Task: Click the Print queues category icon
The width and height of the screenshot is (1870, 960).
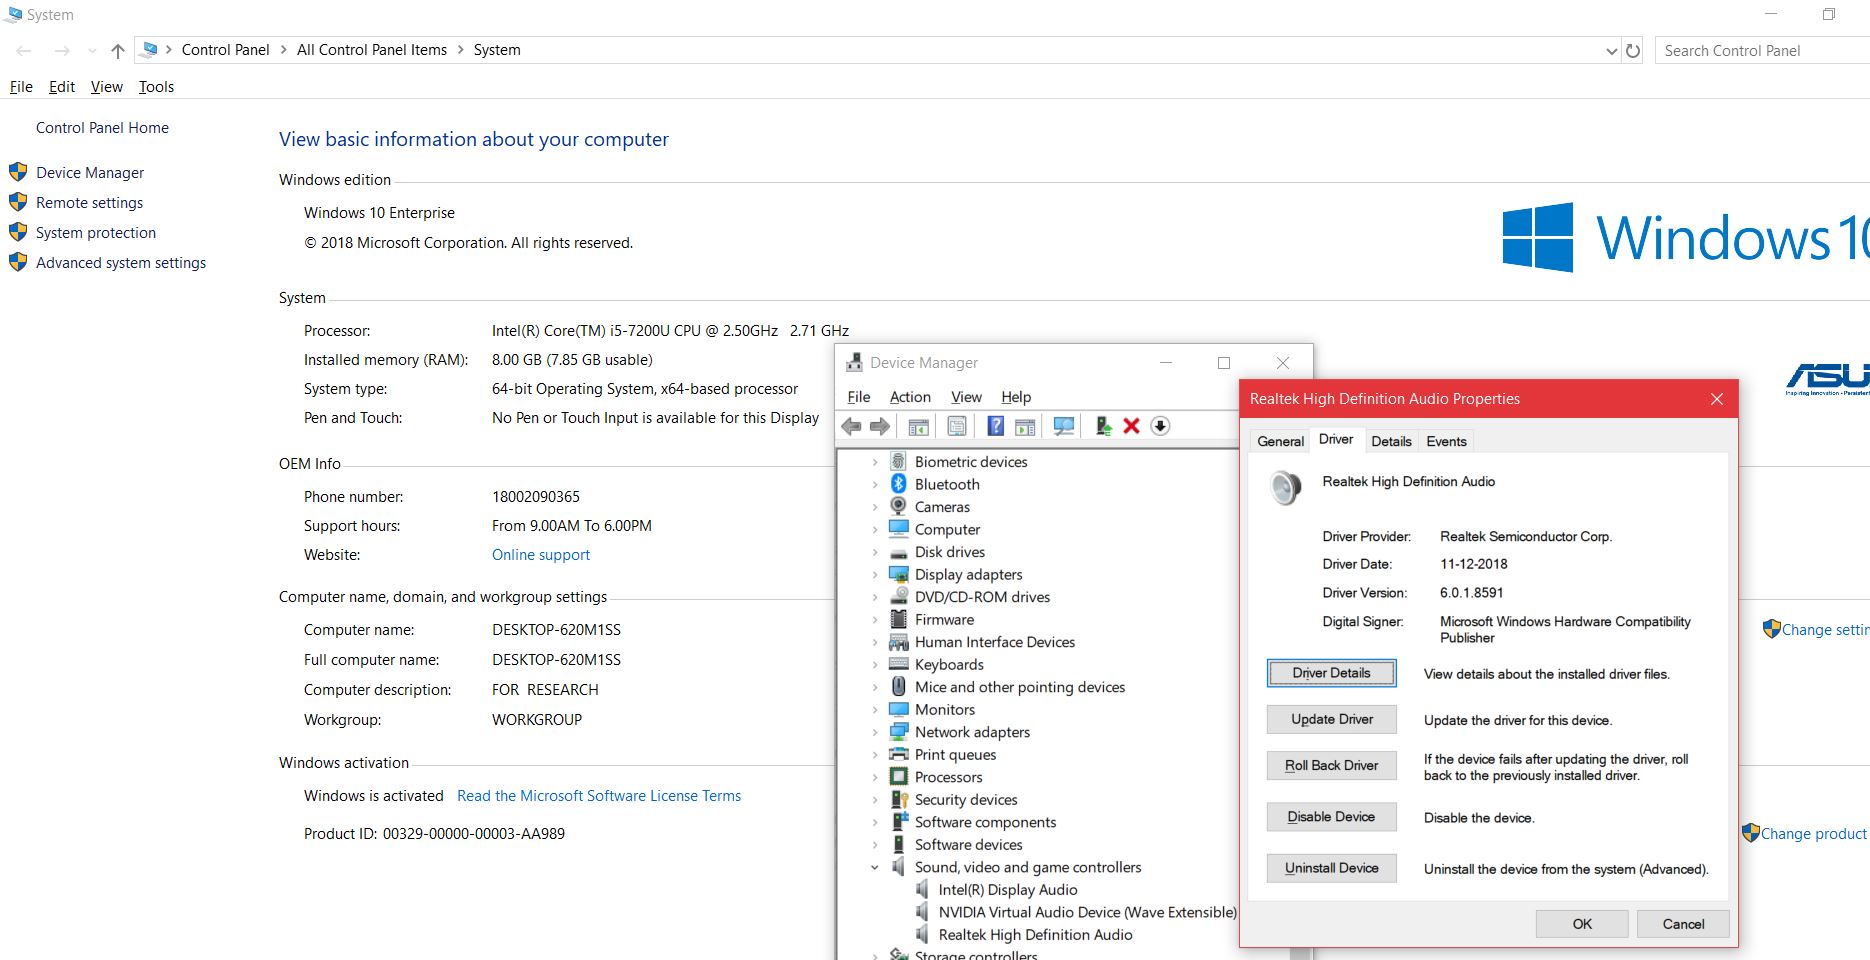Action: [x=898, y=755]
